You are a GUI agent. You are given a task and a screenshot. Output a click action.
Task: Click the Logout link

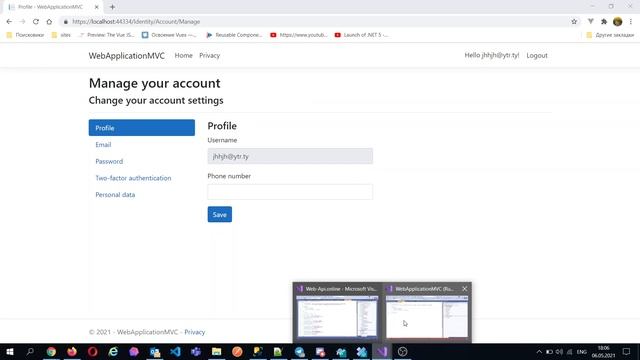tap(537, 56)
